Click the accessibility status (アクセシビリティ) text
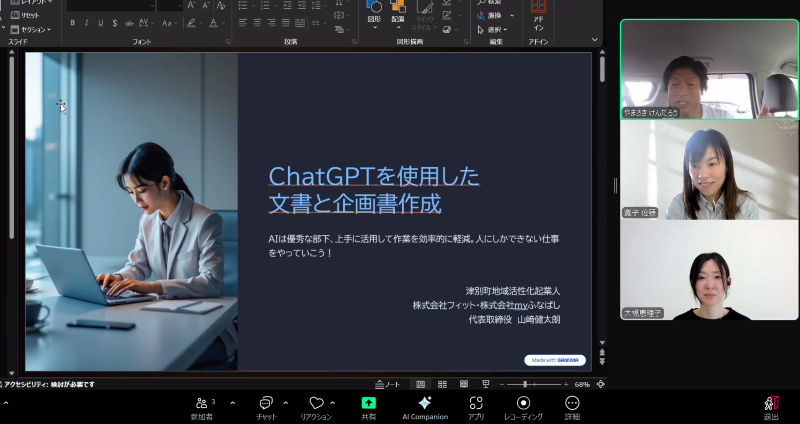The image size is (800, 424). [49, 384]
